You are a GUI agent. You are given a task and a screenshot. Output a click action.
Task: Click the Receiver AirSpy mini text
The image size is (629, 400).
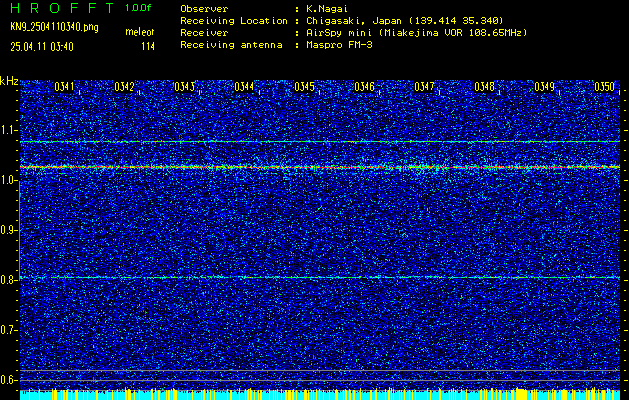(x=416, y=33)
